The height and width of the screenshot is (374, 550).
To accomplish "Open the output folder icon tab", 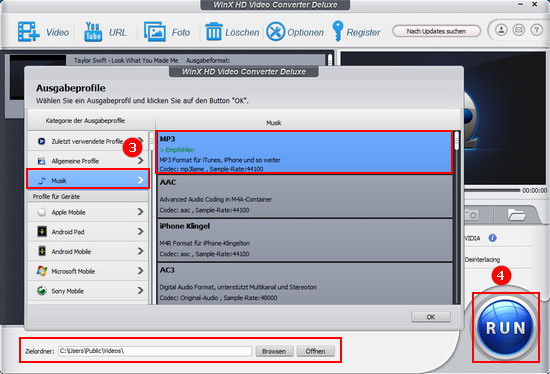I will pos(516,214).
